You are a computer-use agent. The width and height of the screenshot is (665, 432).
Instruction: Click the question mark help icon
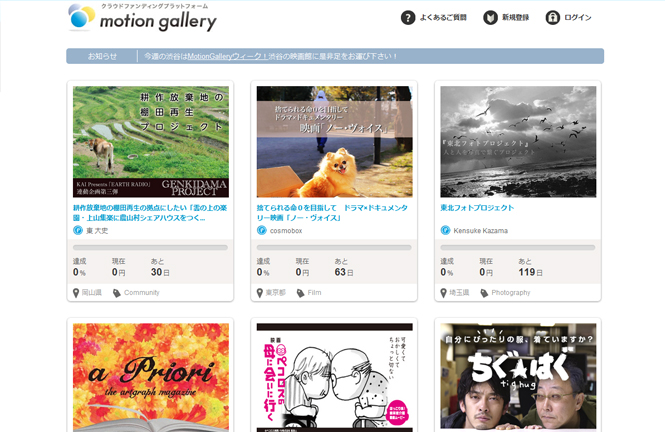click(x=408, y=17)
